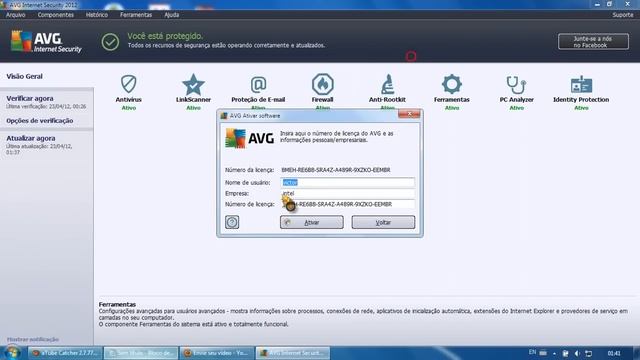Focus the Empresa input field
Image resolution: width=640 pixels, height=360 pixels.
[x=347, y=193]
